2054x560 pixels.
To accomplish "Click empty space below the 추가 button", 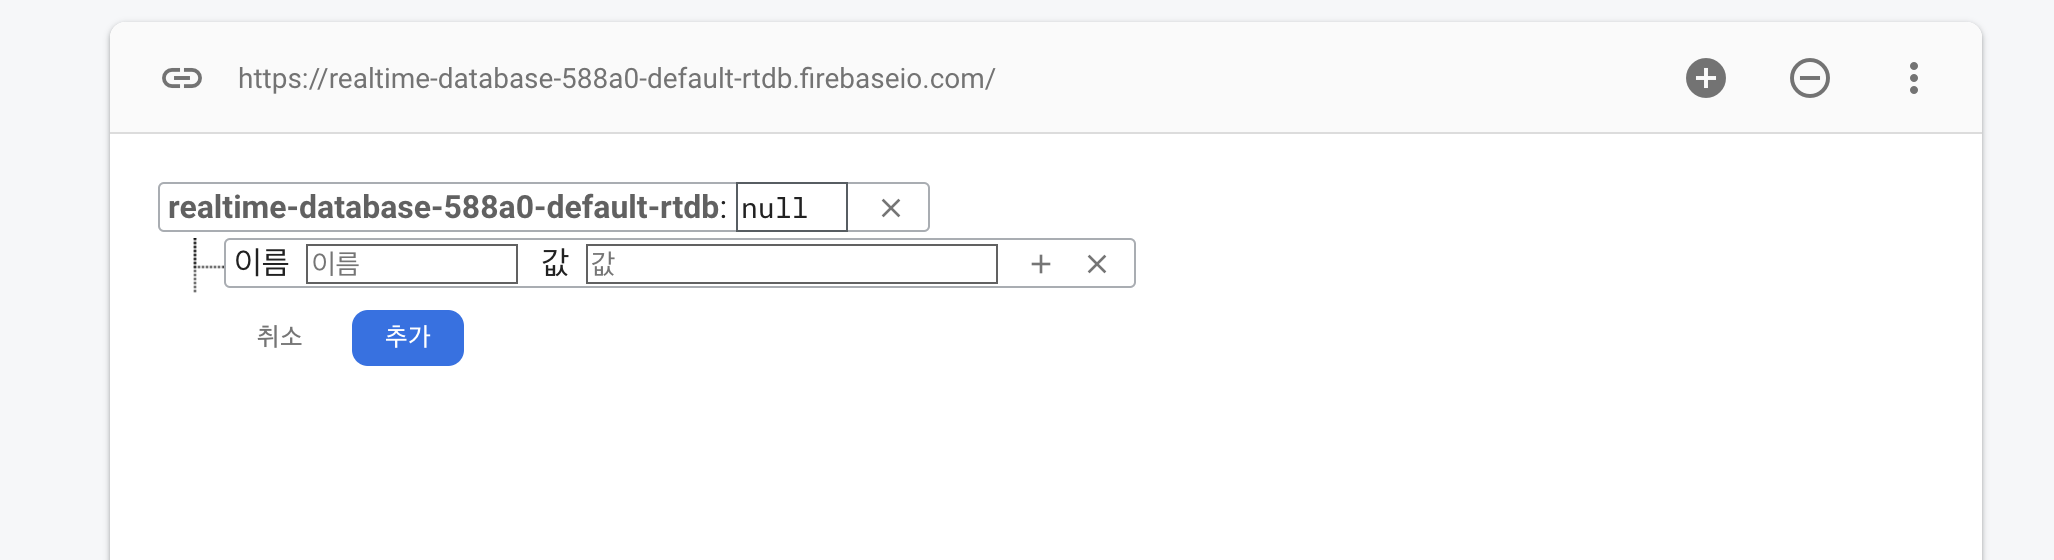I will [x=408, y=450].
